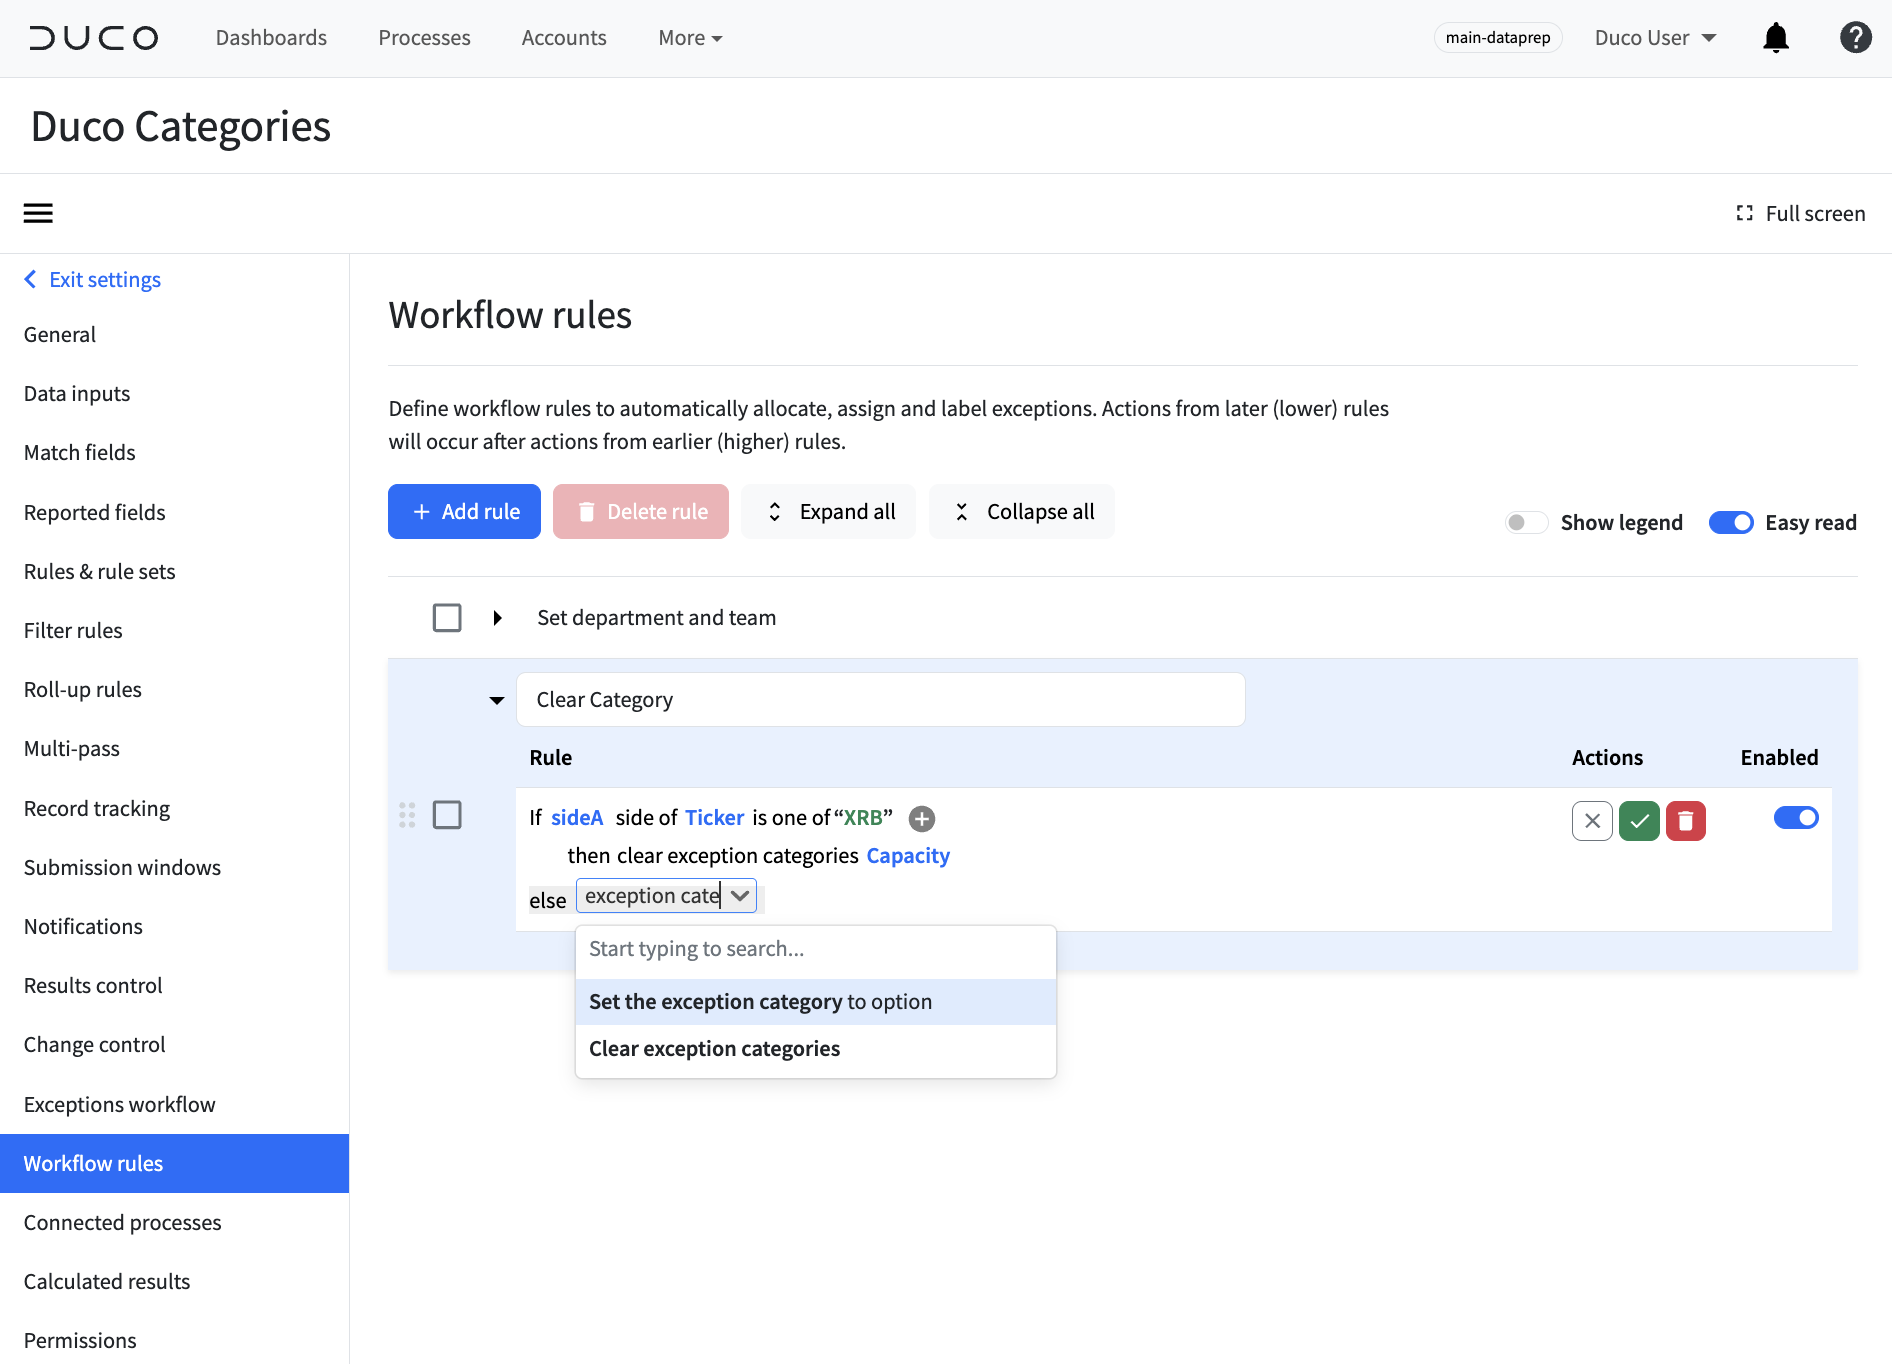Confirm rule edit with green checkmark
This screenshot has height=1364, width=1892.
1639,821
